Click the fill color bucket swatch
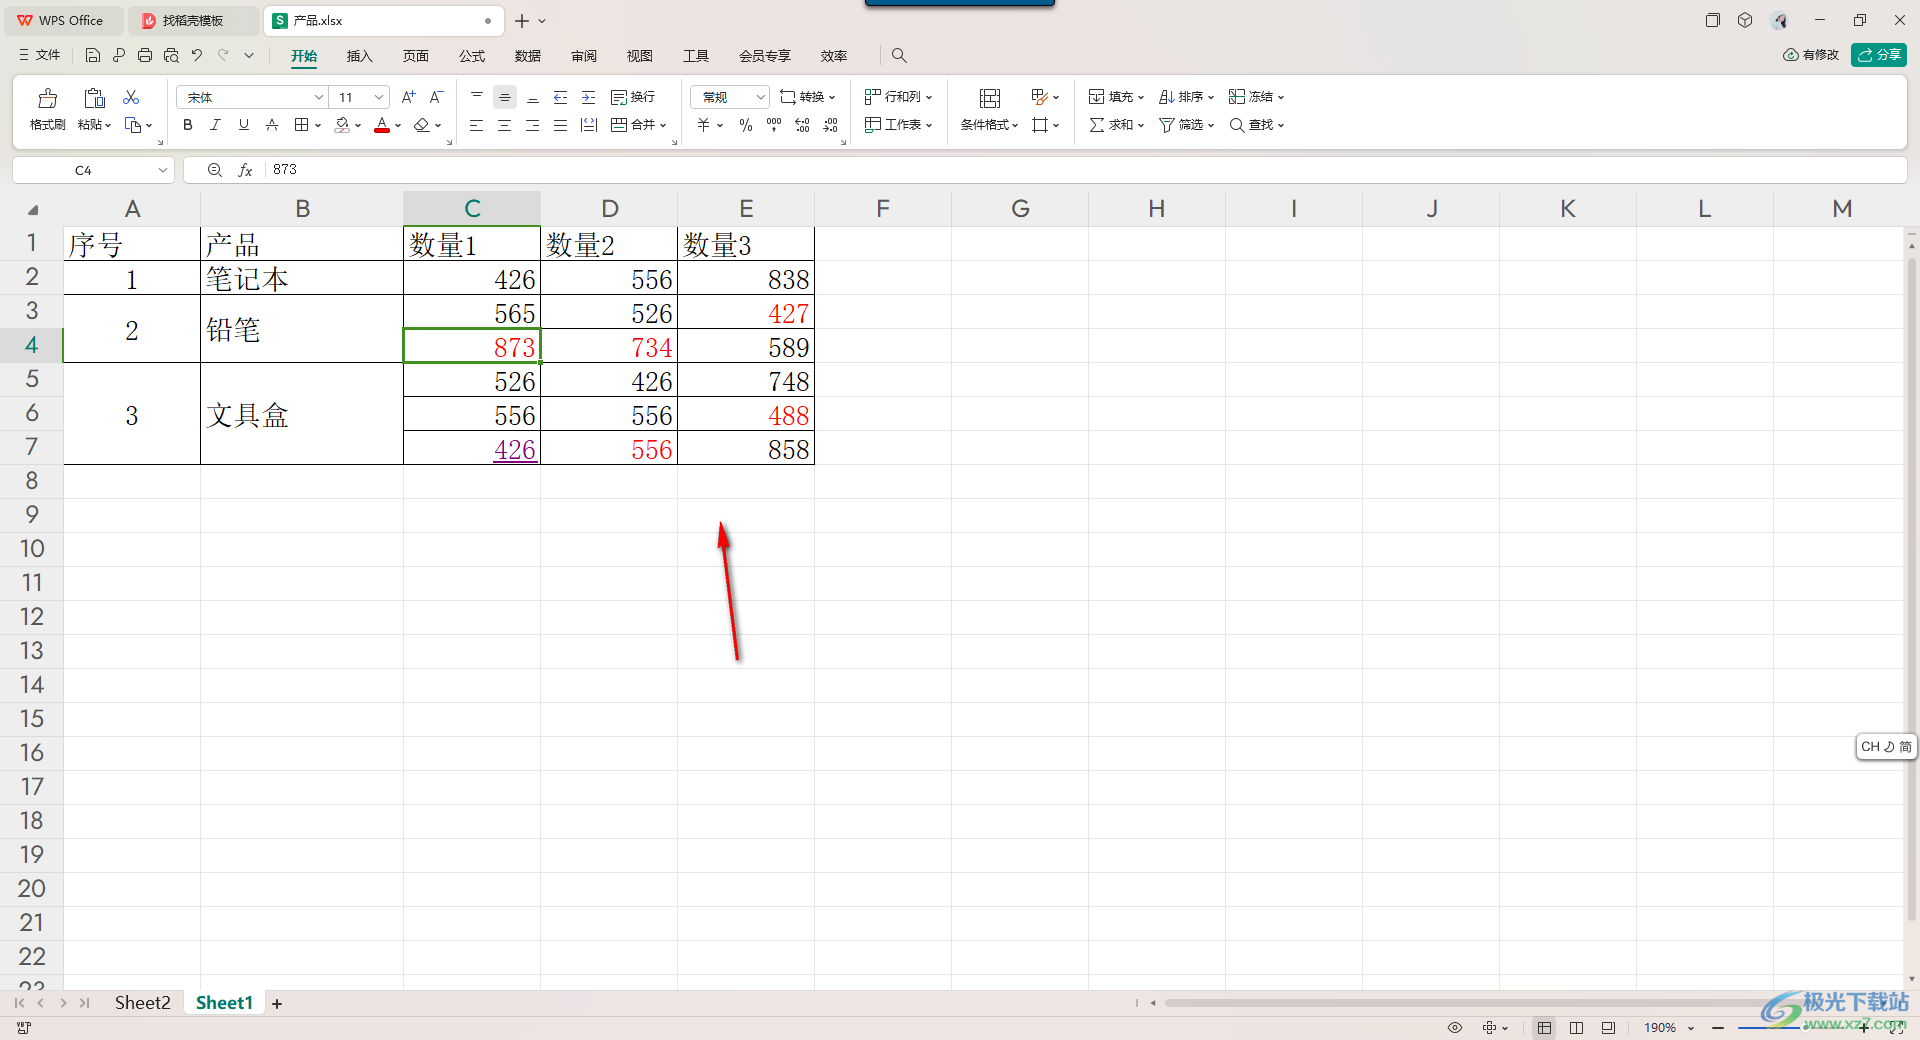This screenshot has height=1040, width=1920. point(343,125)
